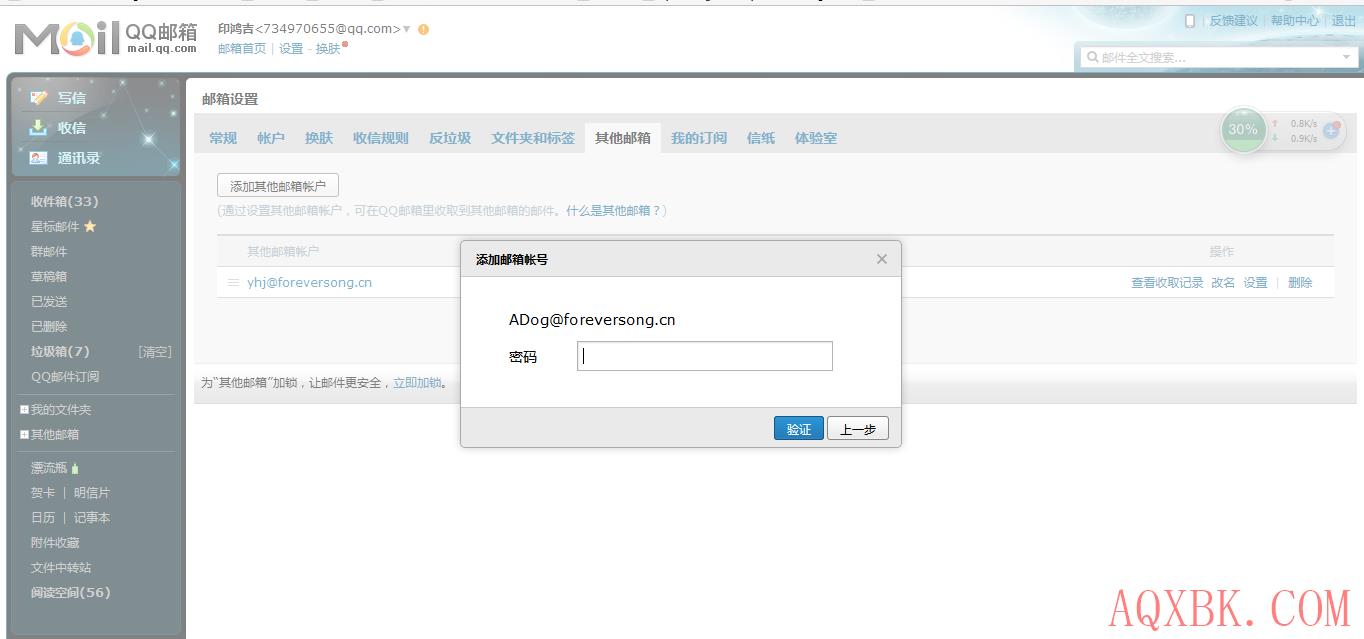Open 邮箱首页 link in header
Image resolution: width=1364 pixels, height=639 pixels.
(x=242, y=48)
